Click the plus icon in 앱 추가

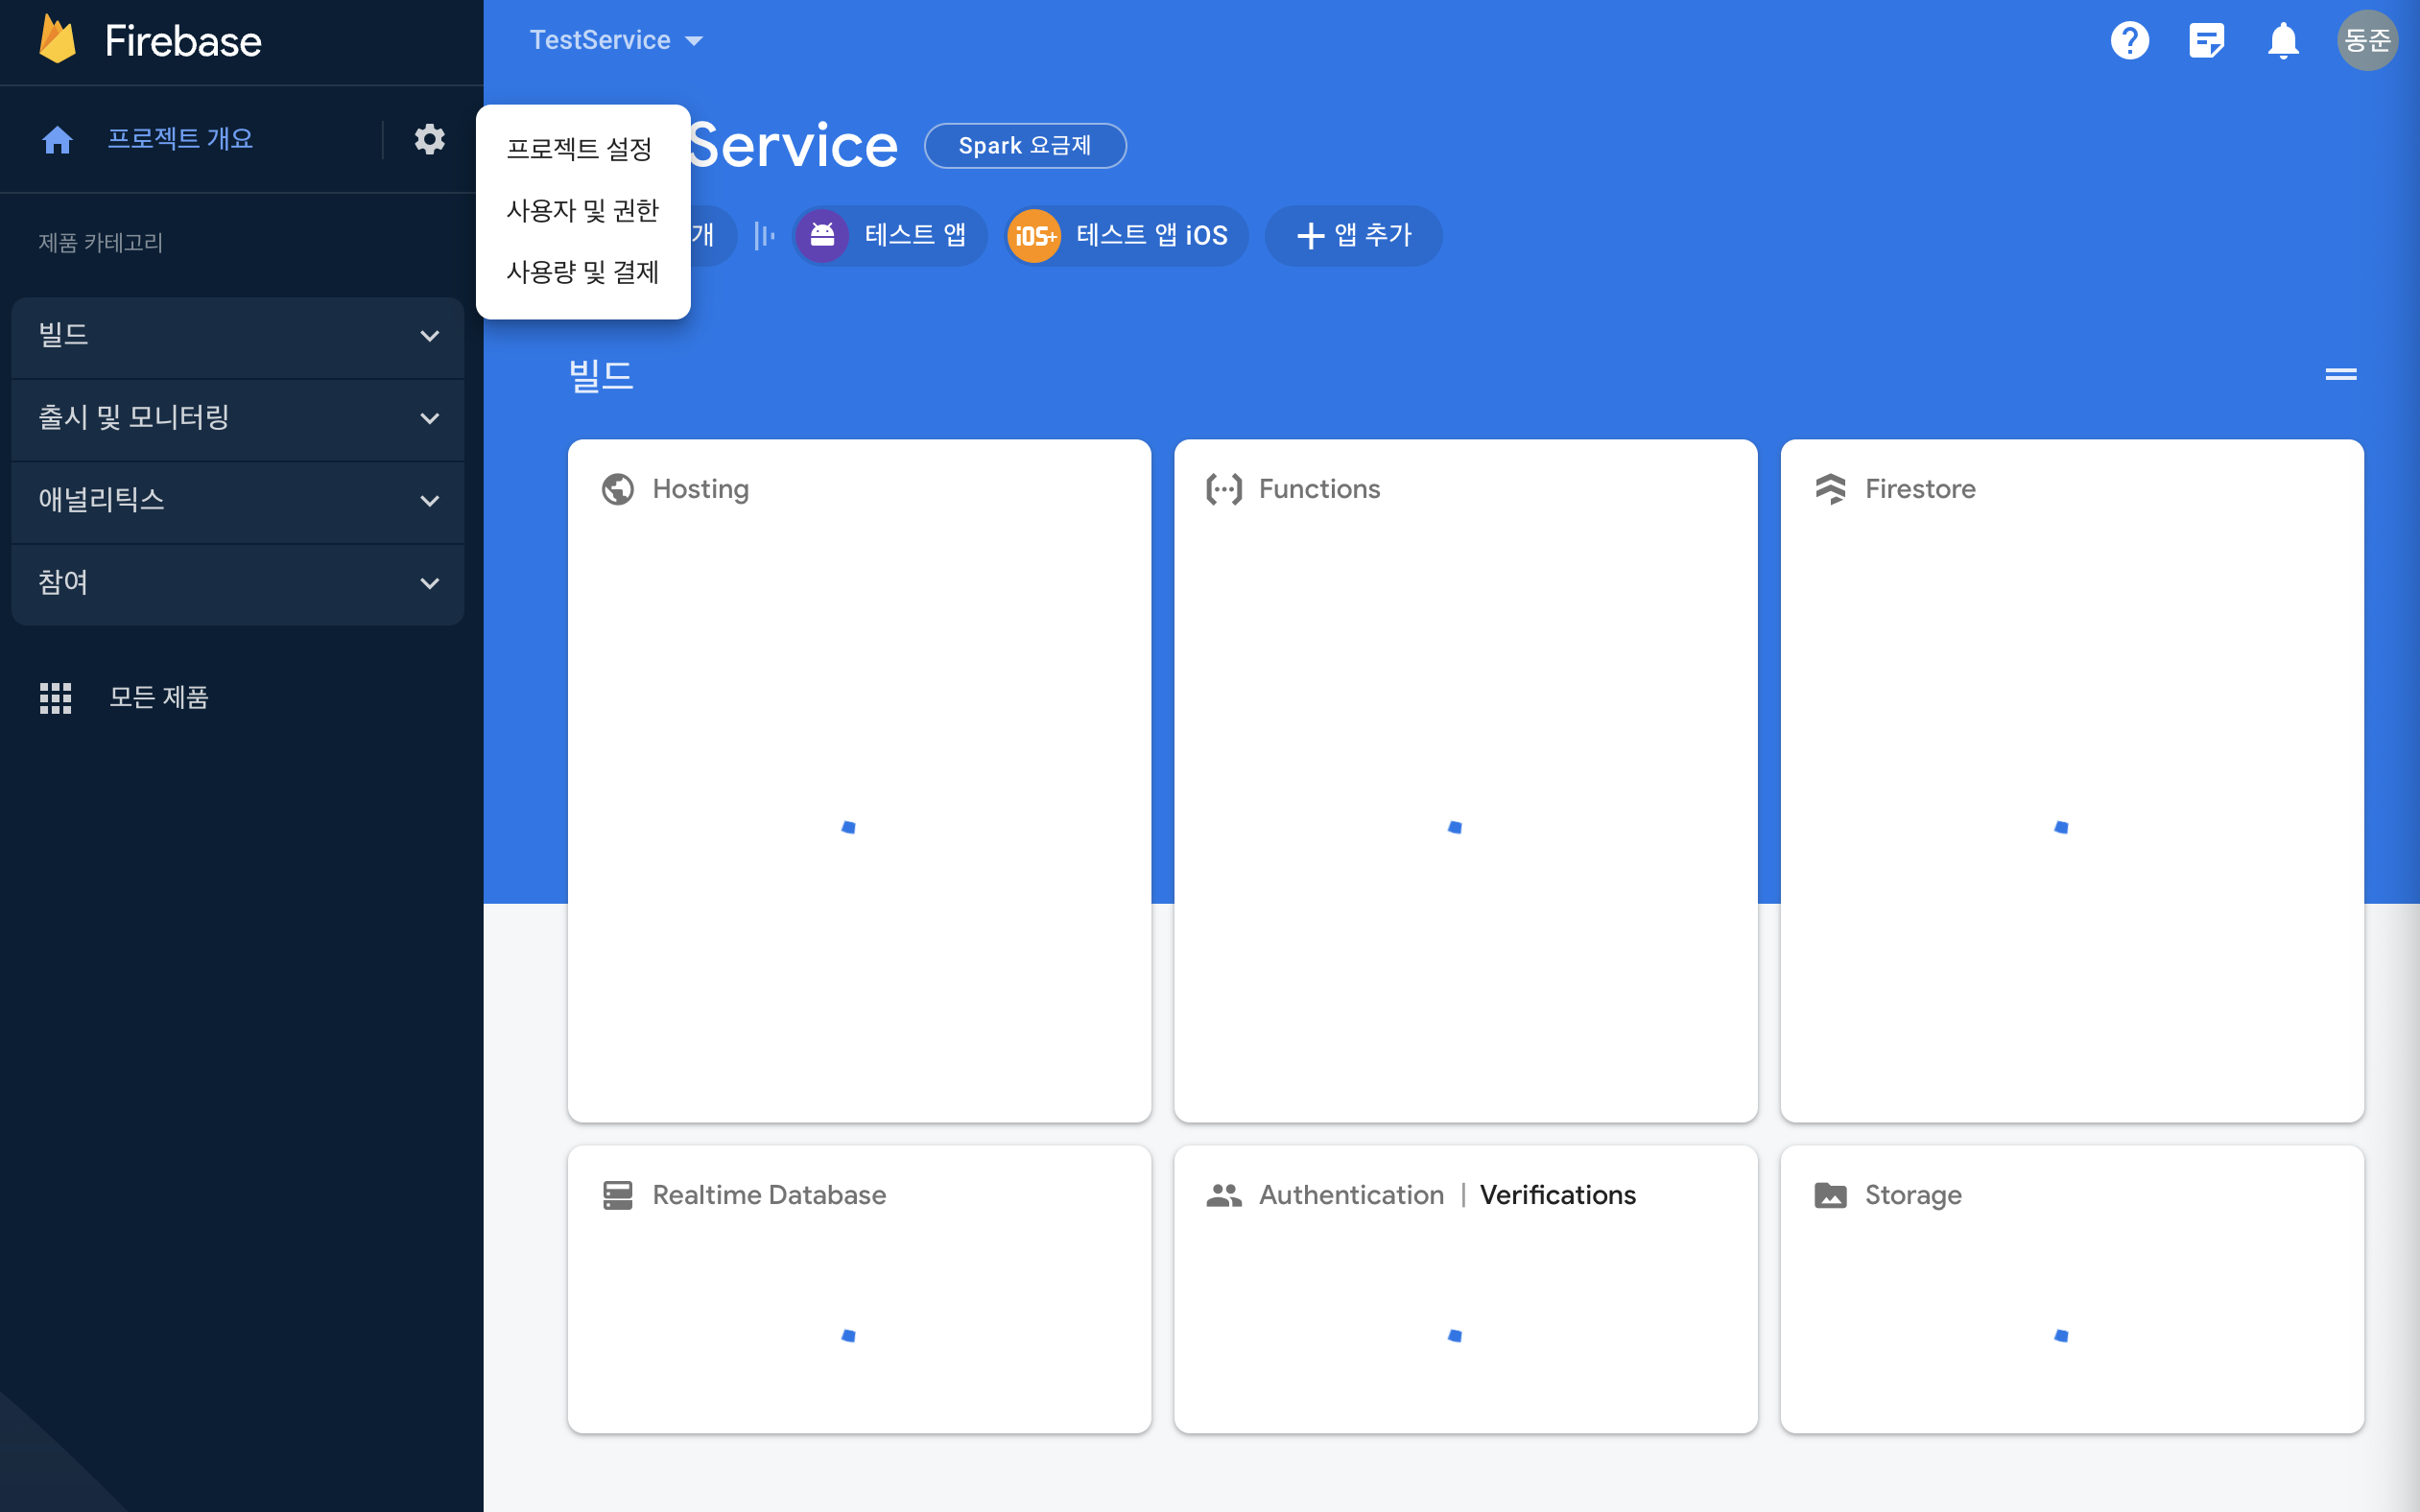tap(1310, 236)
